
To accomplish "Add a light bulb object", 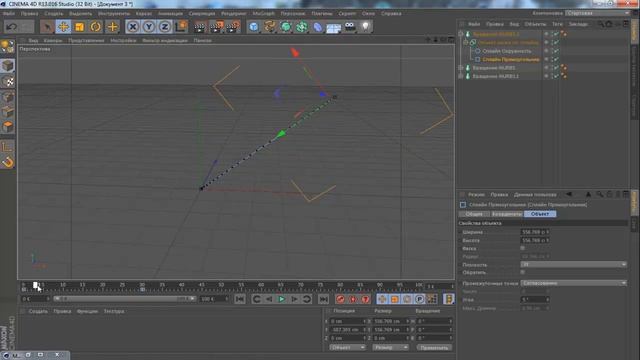I will (366, 27).
